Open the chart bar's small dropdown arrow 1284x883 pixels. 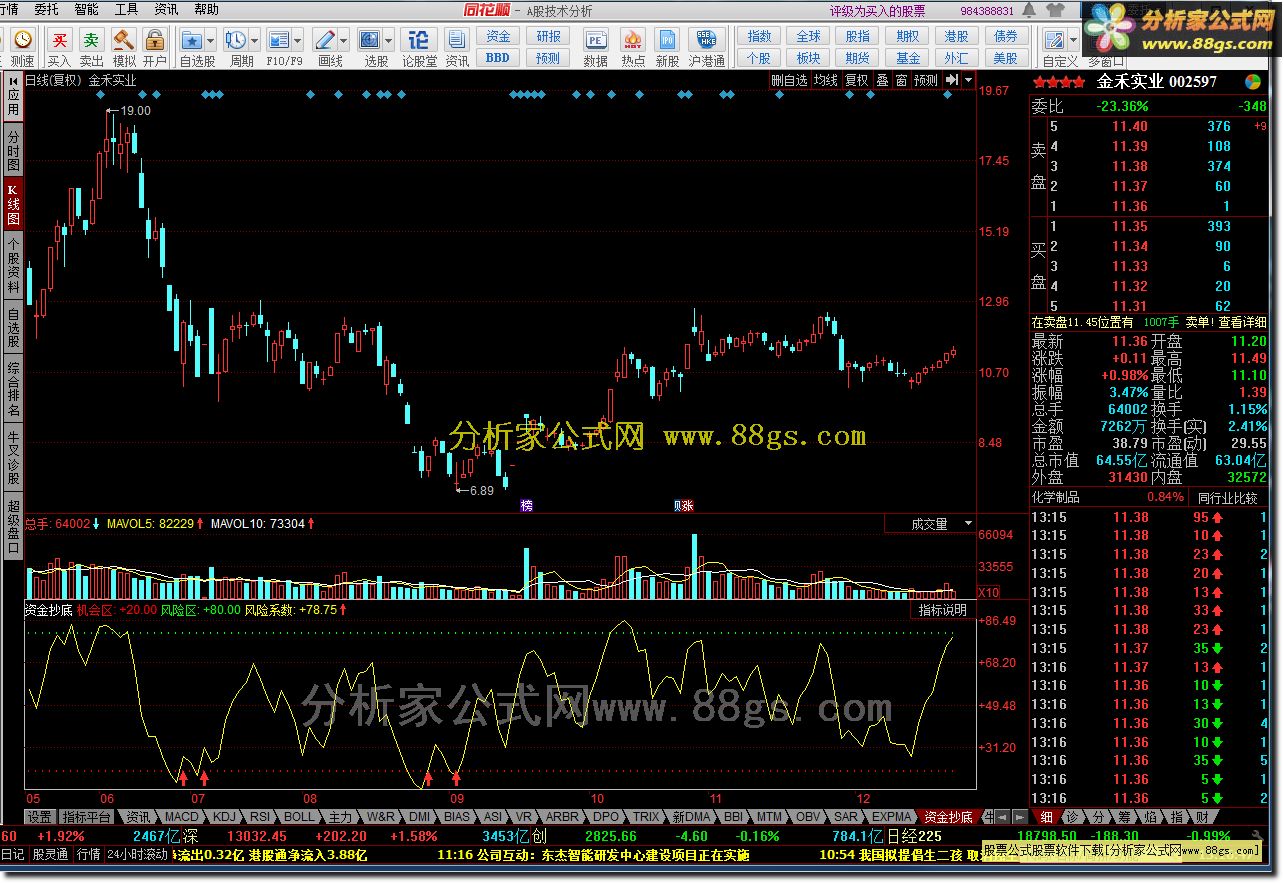tap(968, 80)
